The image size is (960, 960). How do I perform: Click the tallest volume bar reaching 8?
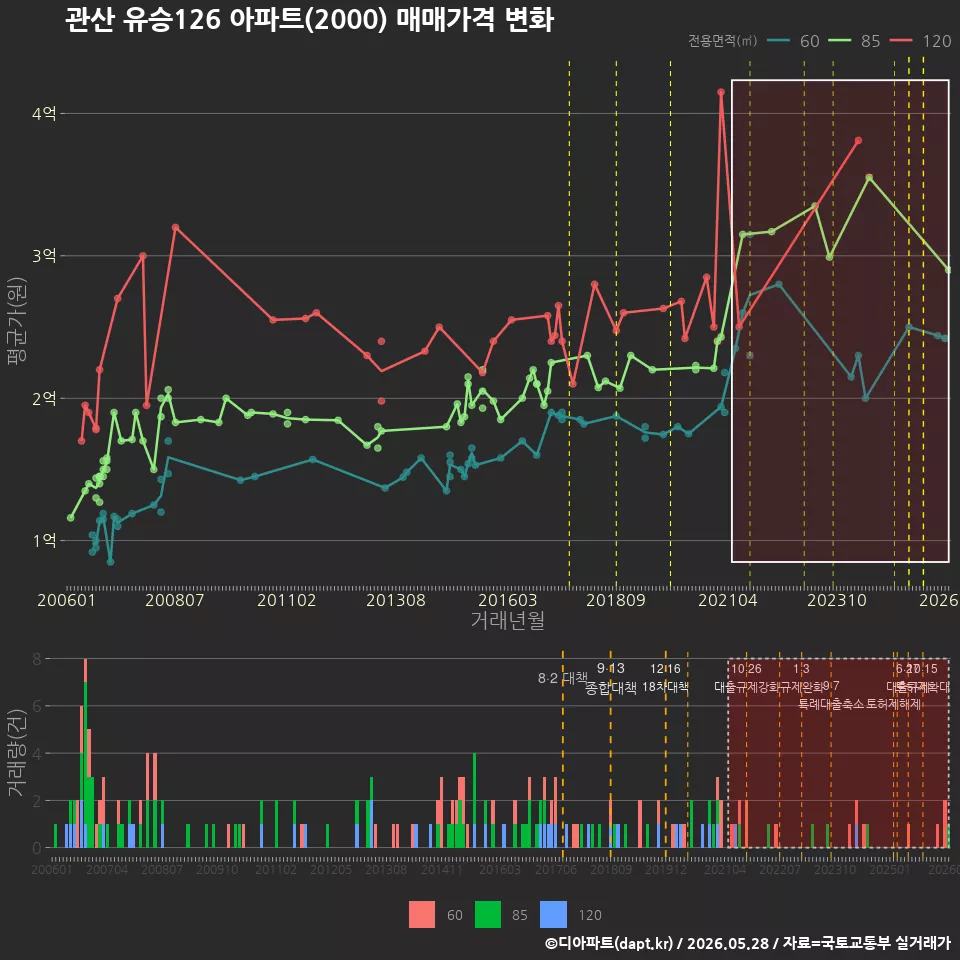pyautogui.click(x=85, y=753)
